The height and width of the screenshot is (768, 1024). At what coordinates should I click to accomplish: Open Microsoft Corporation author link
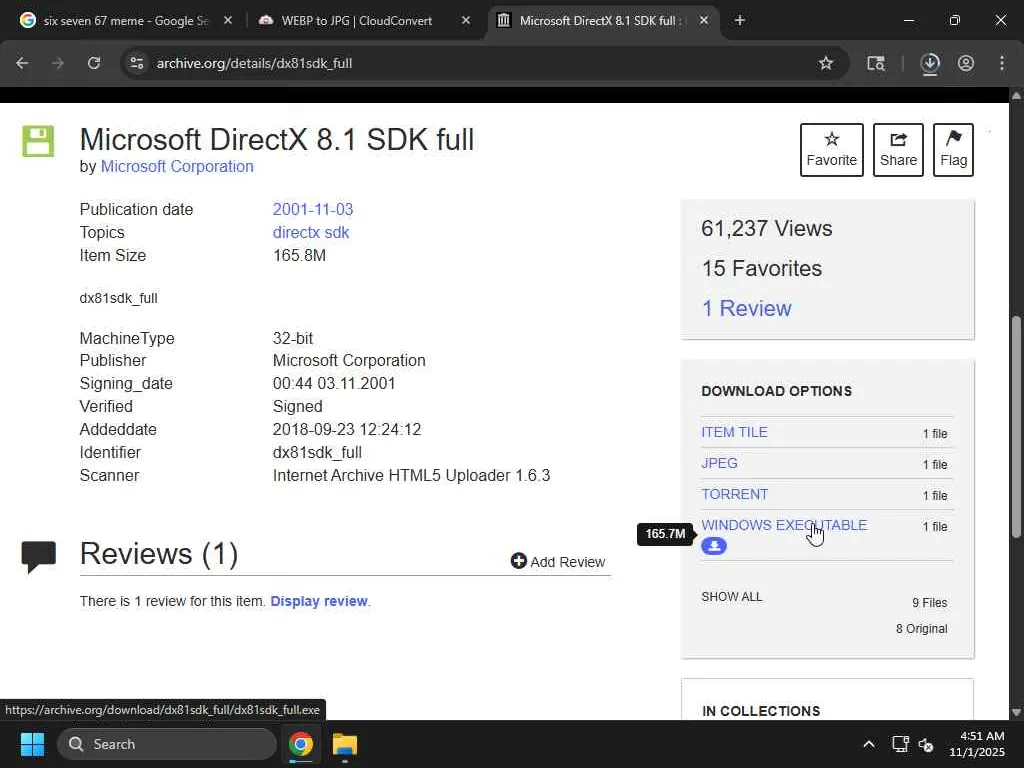[x=177, y=167]
